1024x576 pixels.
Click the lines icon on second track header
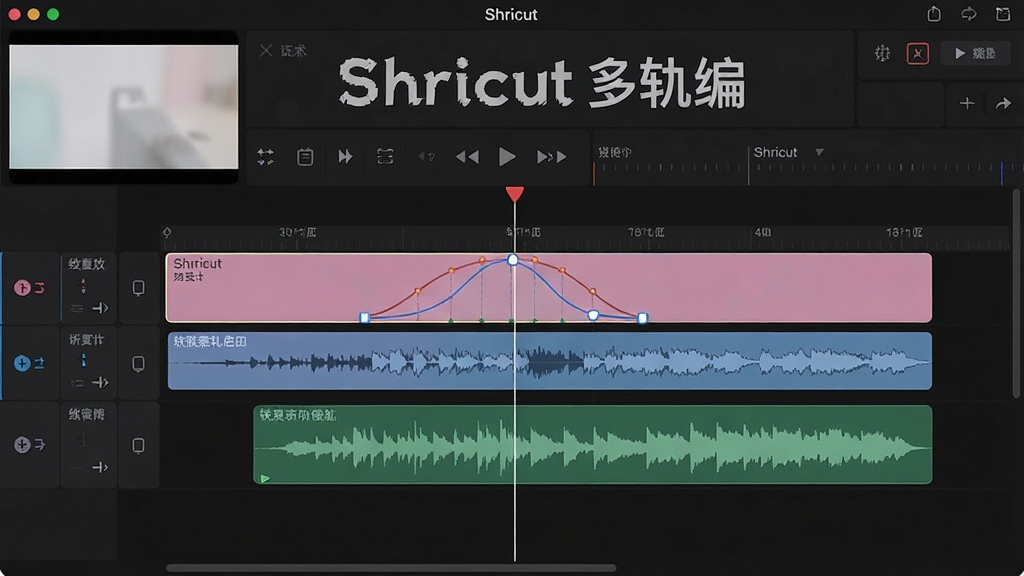coord(78,383)
